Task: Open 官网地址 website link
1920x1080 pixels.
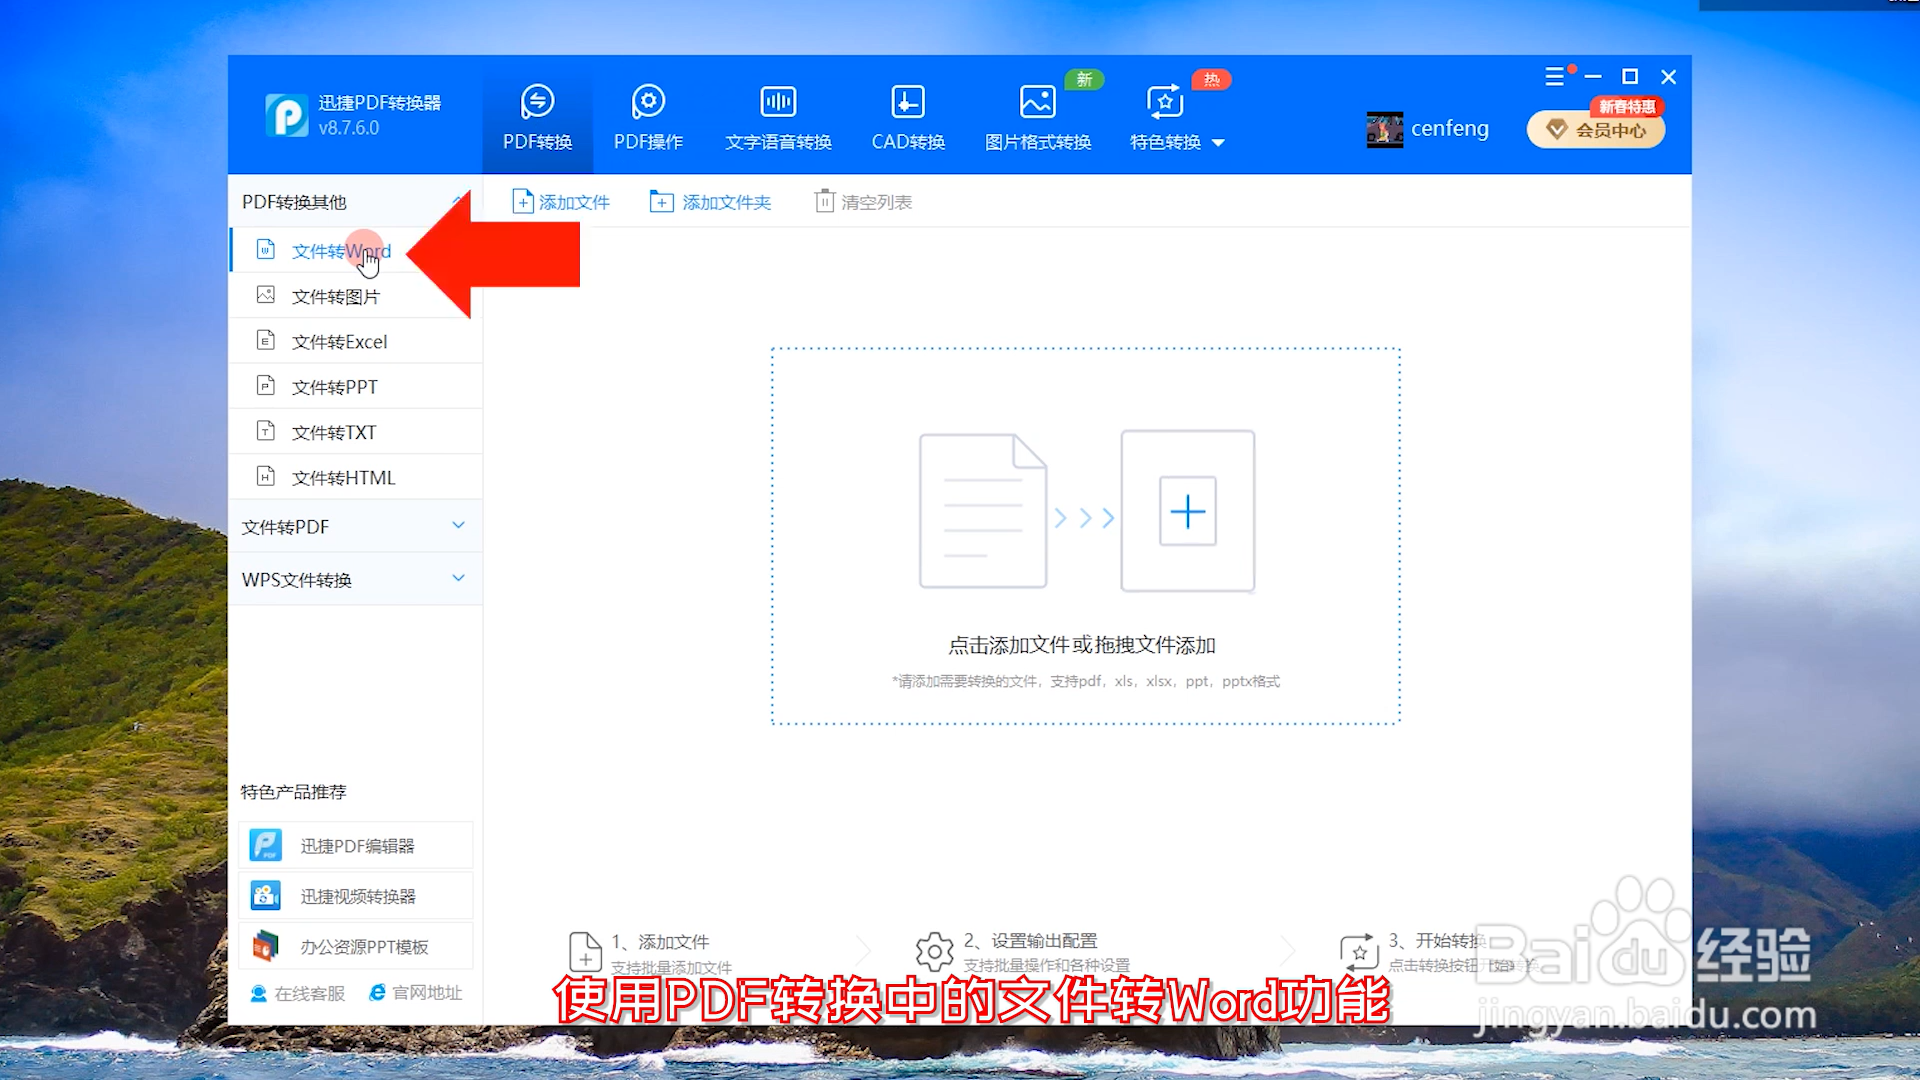Action: click(x=415, y=992)
